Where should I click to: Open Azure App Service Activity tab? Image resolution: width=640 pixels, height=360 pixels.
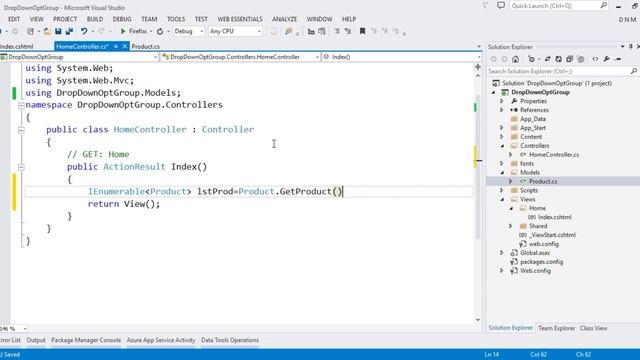[x=161, y=340]
